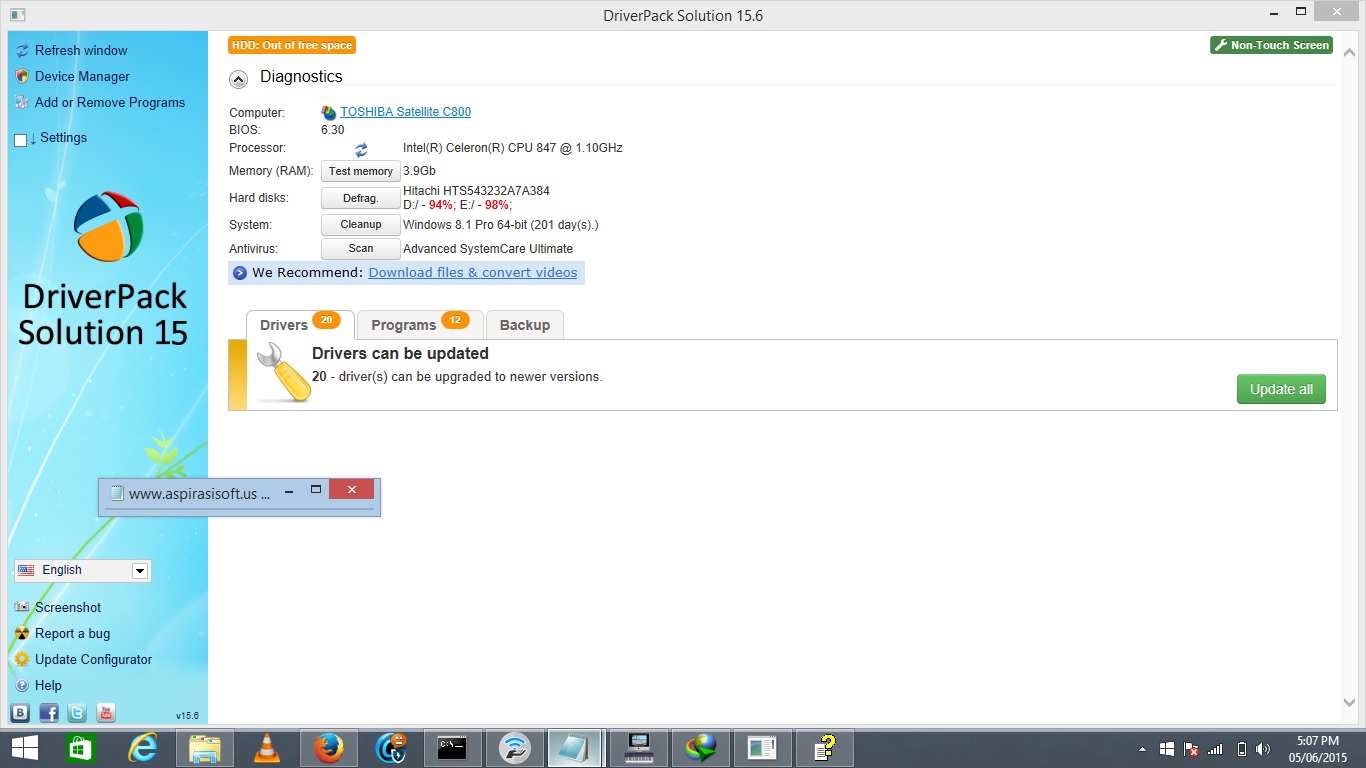This screenshot has width=1366, height=768.
Task: Show hidden system tray icons
Action: tap(1142, 749)
